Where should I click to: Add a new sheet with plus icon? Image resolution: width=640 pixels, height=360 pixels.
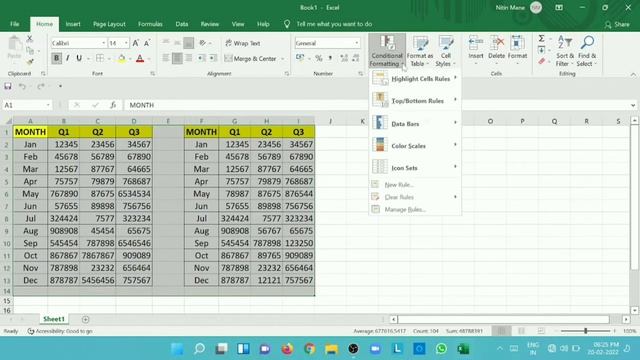[x=85, y=319]
